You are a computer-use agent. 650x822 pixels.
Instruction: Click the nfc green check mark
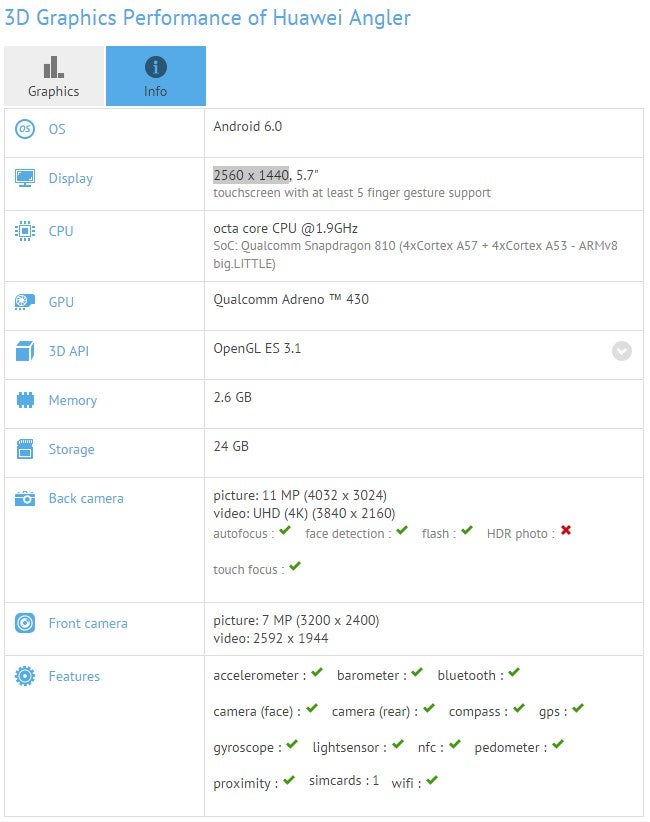tap(454, 744)
